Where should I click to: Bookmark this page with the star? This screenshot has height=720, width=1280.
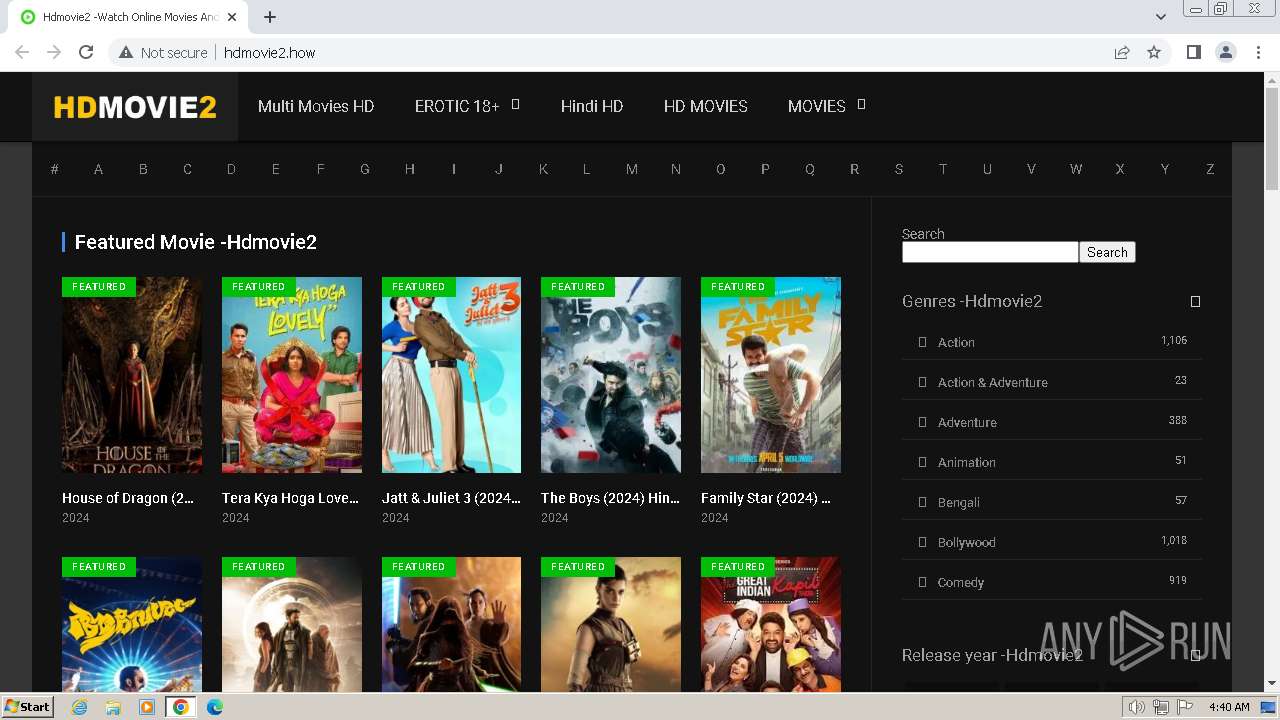click(x=1154, y=52)
